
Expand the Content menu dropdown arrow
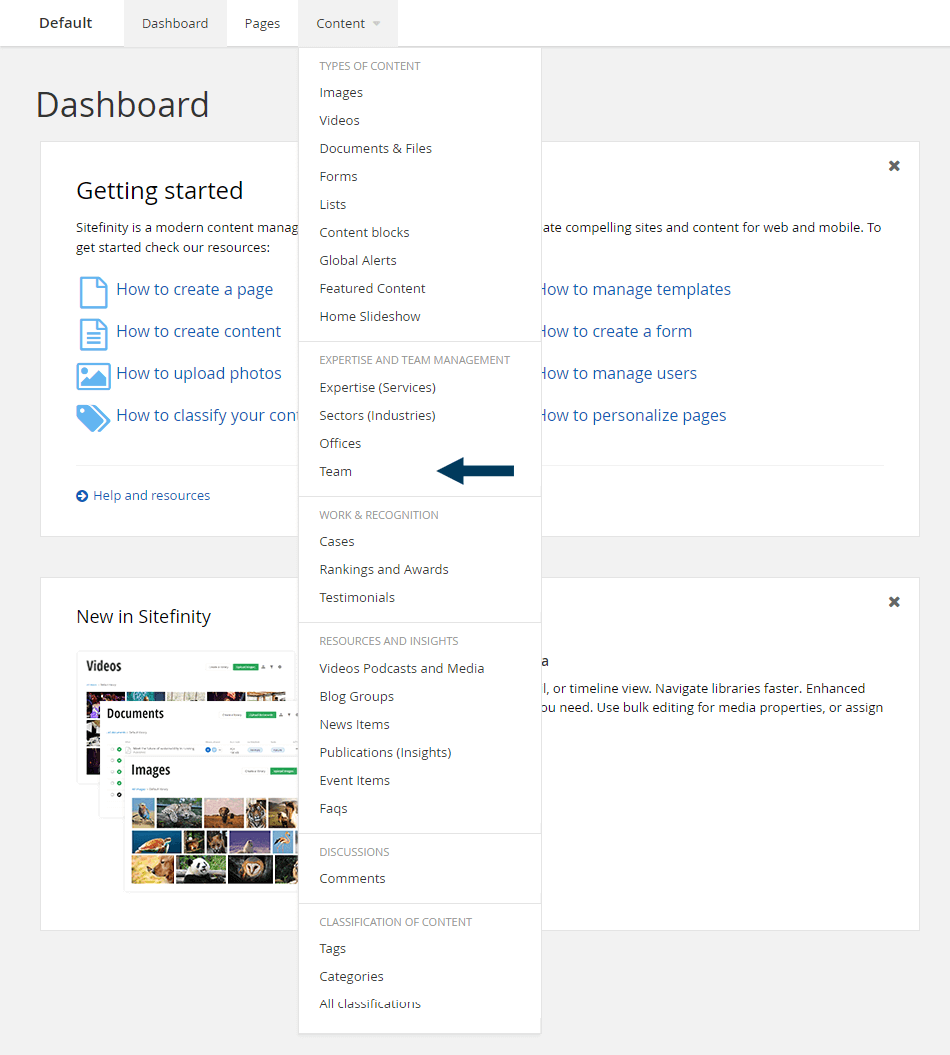(x=377, y=24)
